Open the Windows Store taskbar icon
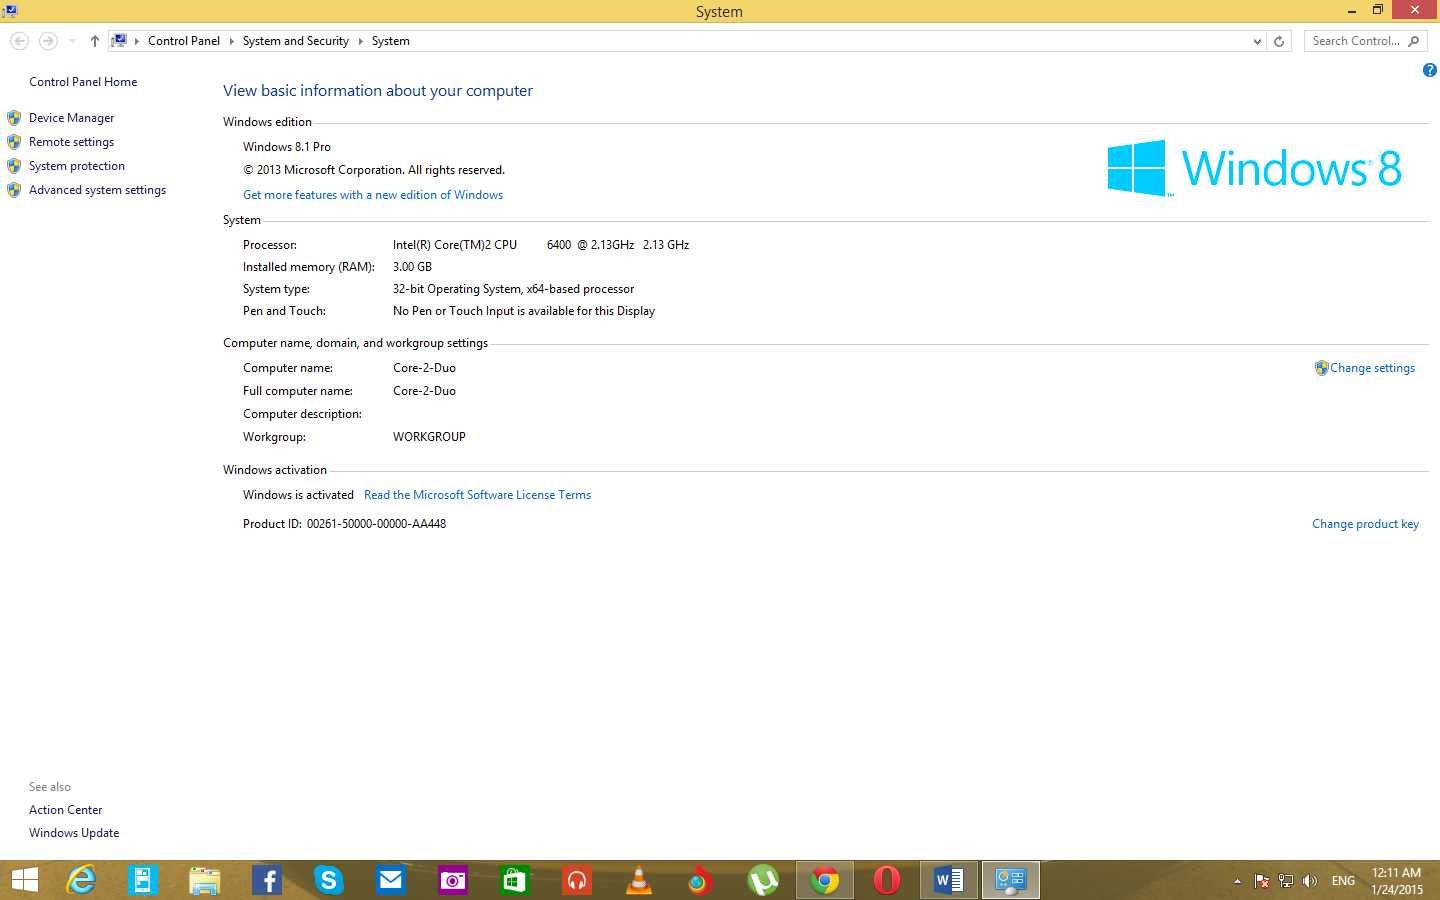This screenshot has height=900, width=1440. pyautogui.click(x=514, y=880)
